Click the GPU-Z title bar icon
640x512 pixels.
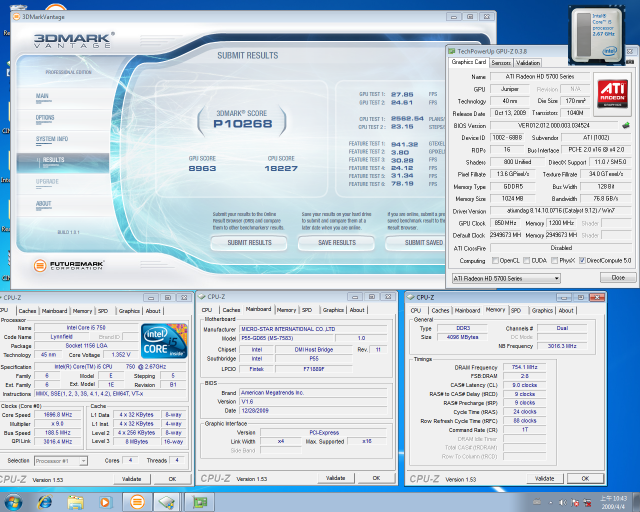point(451,51)
